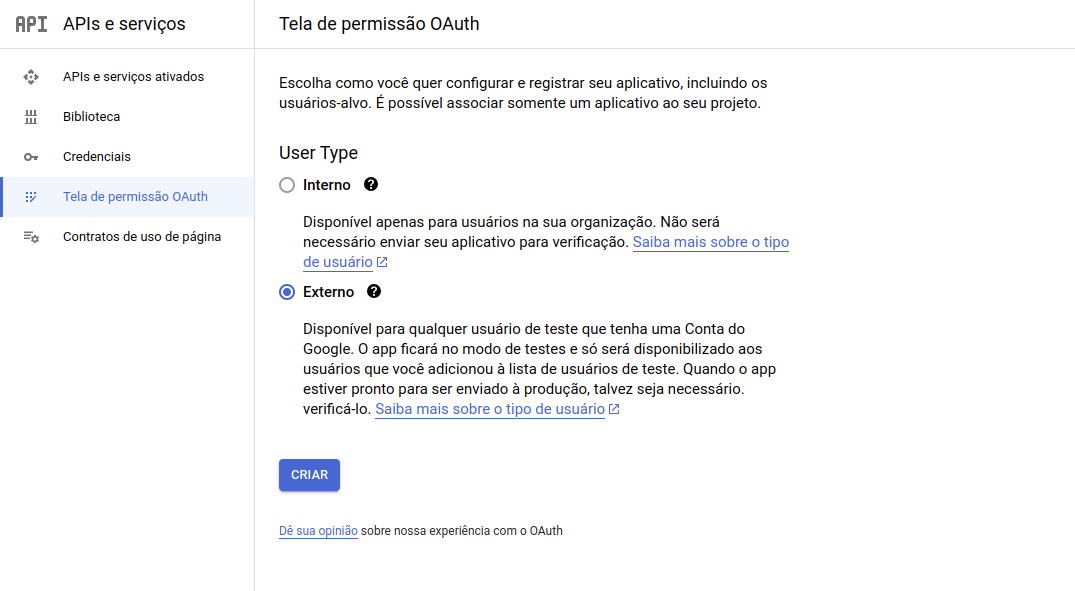
Task: Open the Credenciais sidebar item
Action: [128, 157]
